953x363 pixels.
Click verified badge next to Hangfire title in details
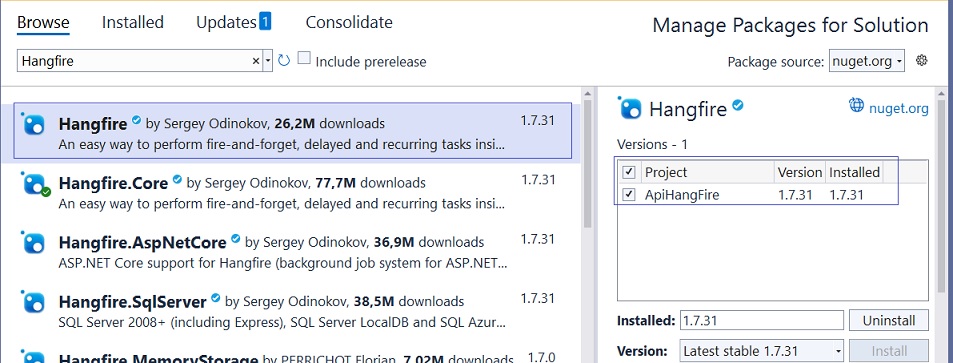(x=738, y=105)
